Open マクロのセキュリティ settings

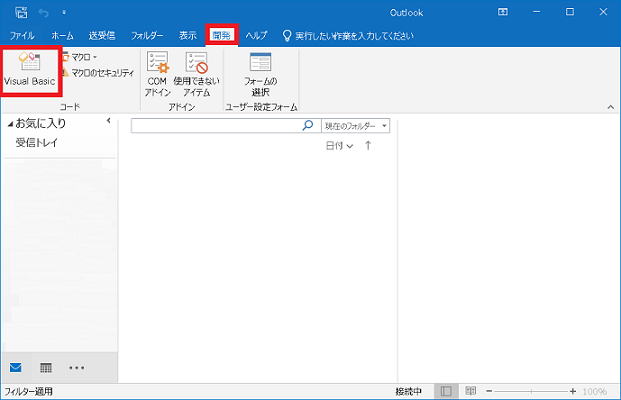[x=98, y=73]
